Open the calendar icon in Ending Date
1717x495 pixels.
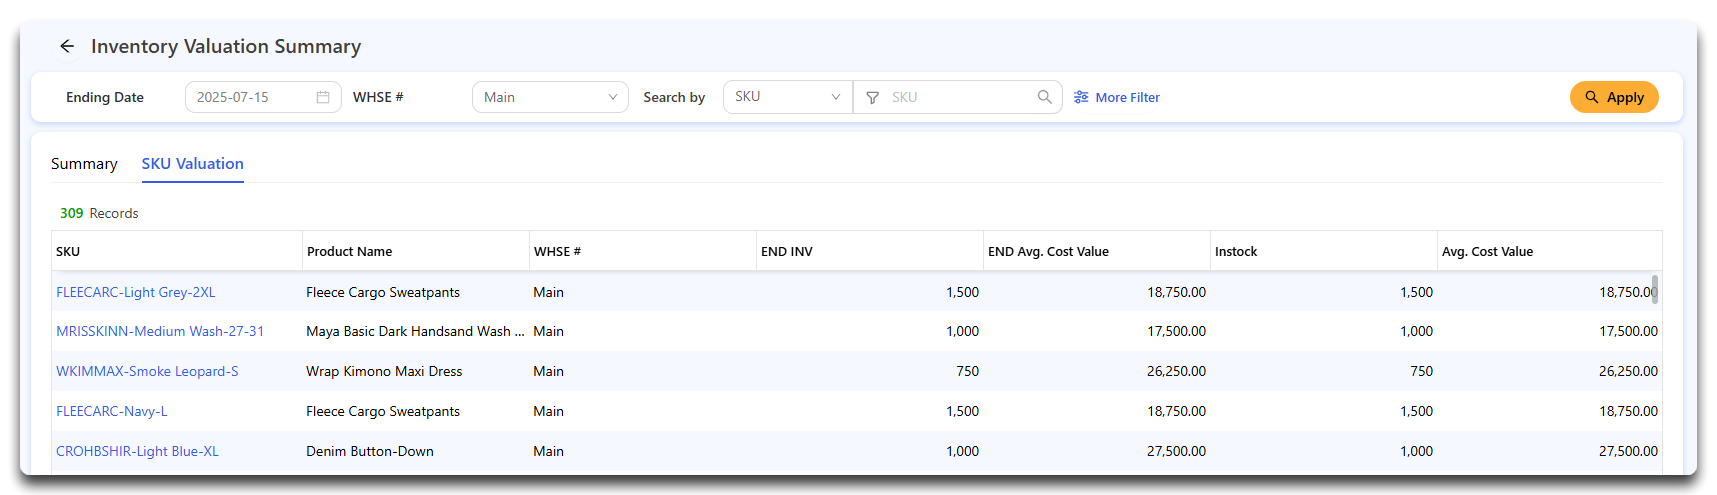323,97
